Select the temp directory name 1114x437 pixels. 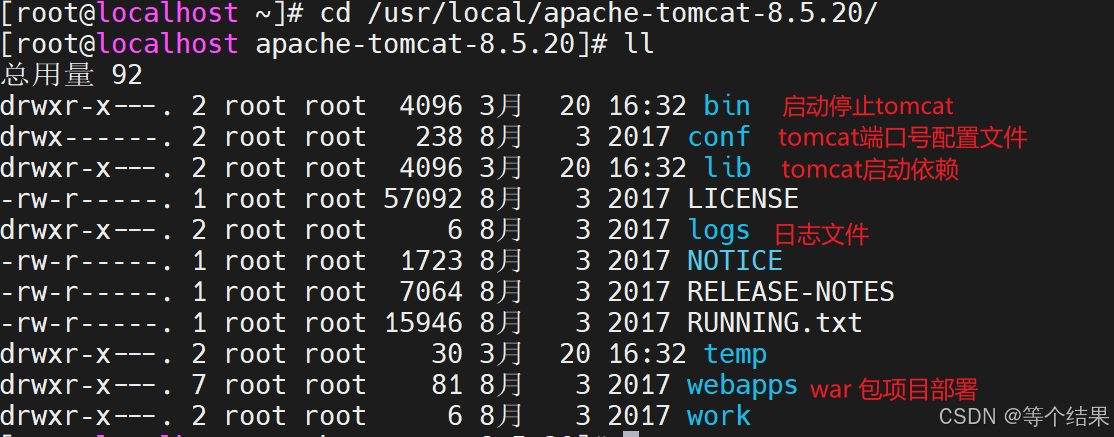[x=735, y=354]
